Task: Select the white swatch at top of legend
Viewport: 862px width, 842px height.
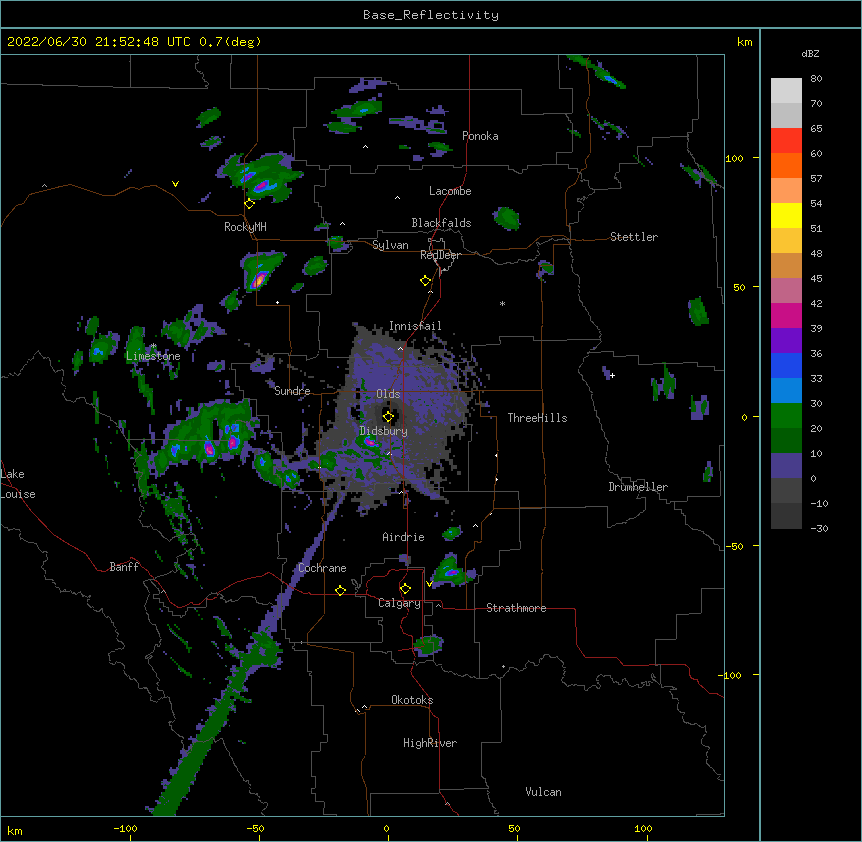Action: (786, 90)
